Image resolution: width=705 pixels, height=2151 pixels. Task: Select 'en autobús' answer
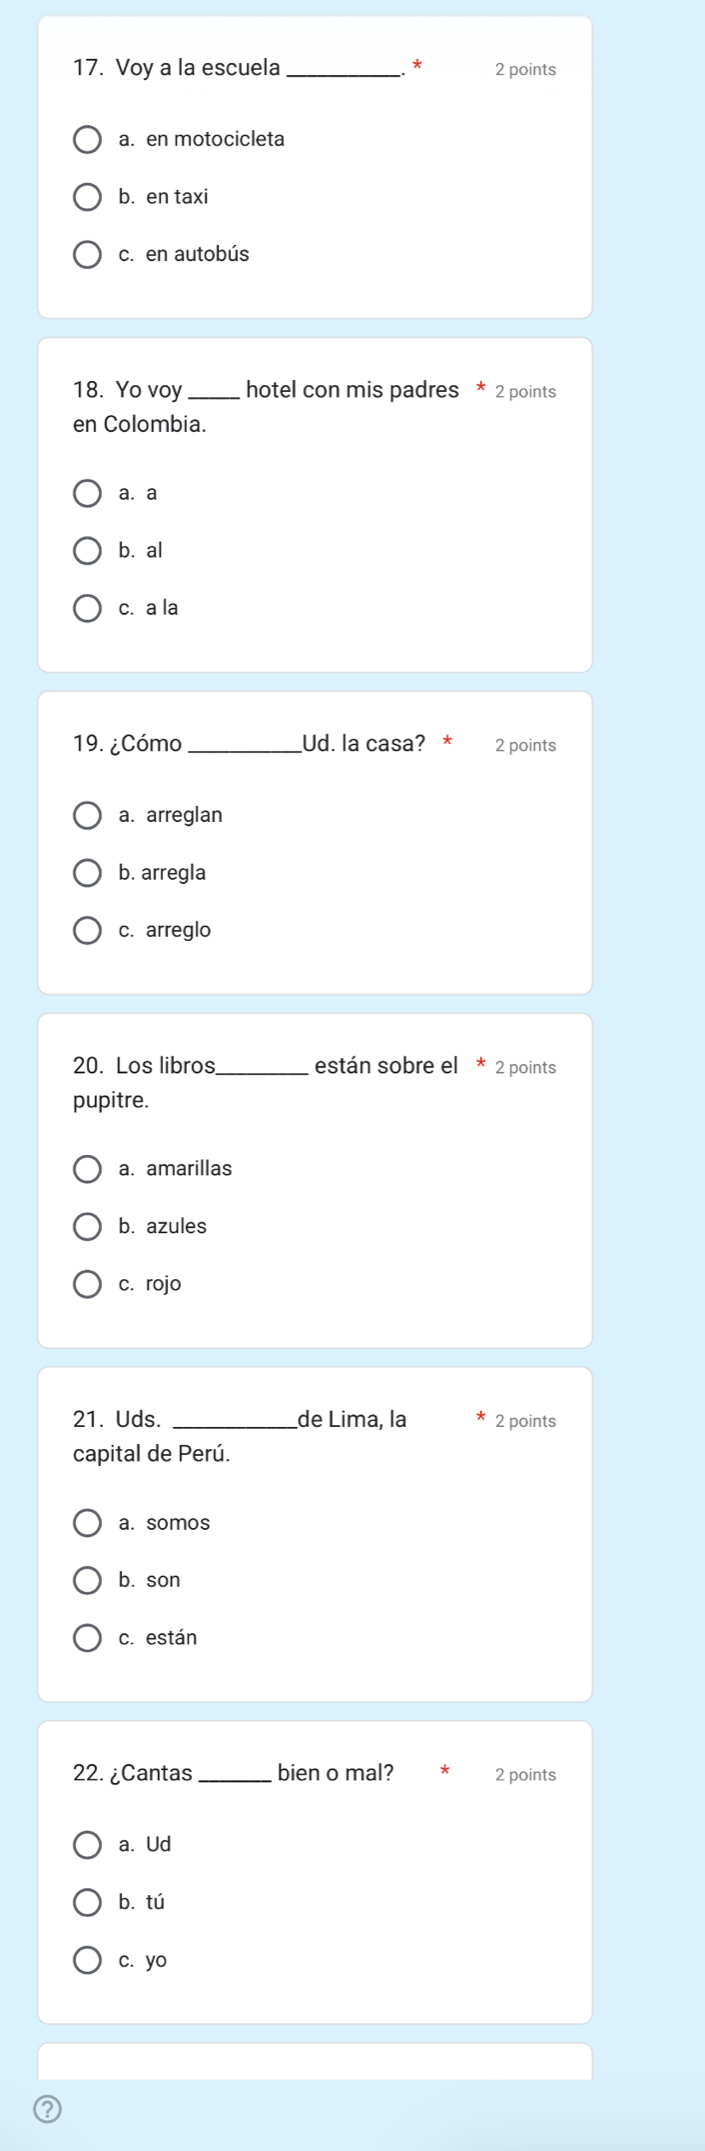click(88, 254)
